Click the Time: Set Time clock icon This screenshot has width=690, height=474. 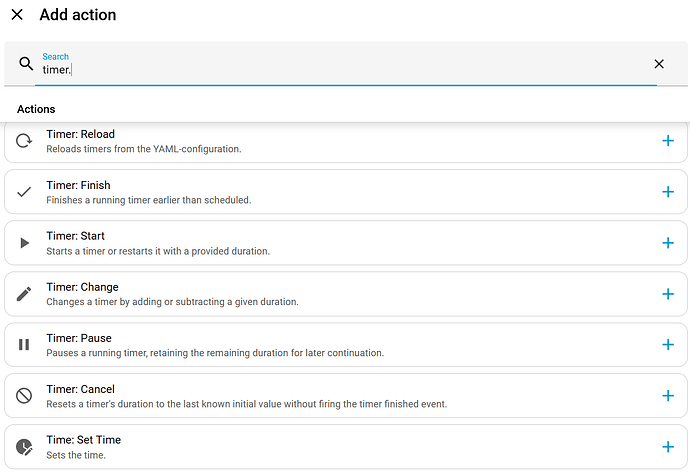click(x=24, y=447)
